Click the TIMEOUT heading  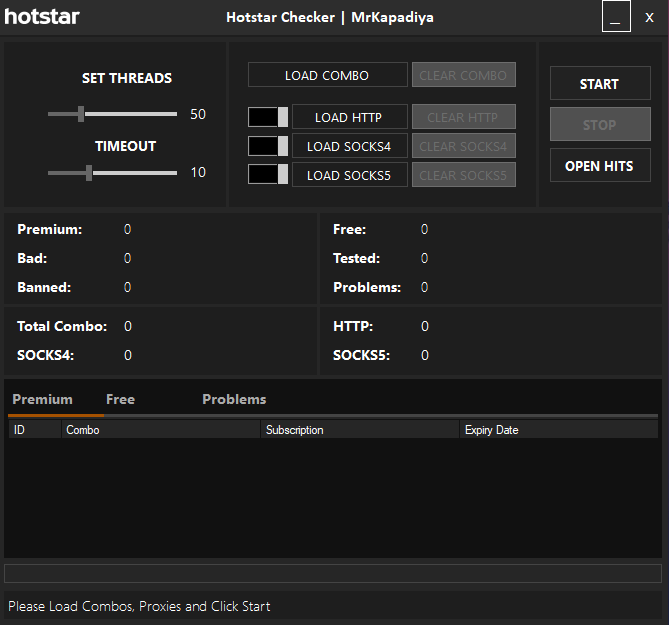pyautogui.click(x=125, y=146)
